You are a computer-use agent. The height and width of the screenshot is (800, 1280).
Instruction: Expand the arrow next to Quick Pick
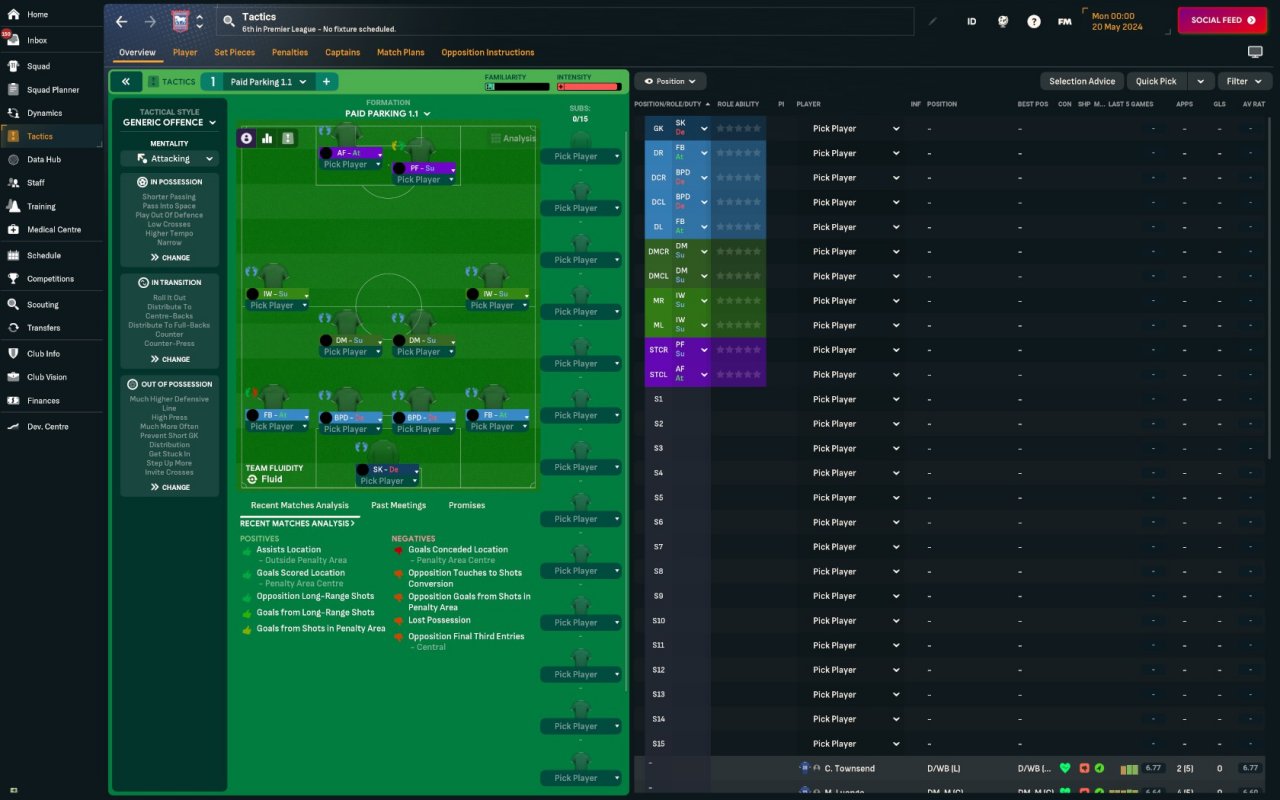click(1201, 81)
